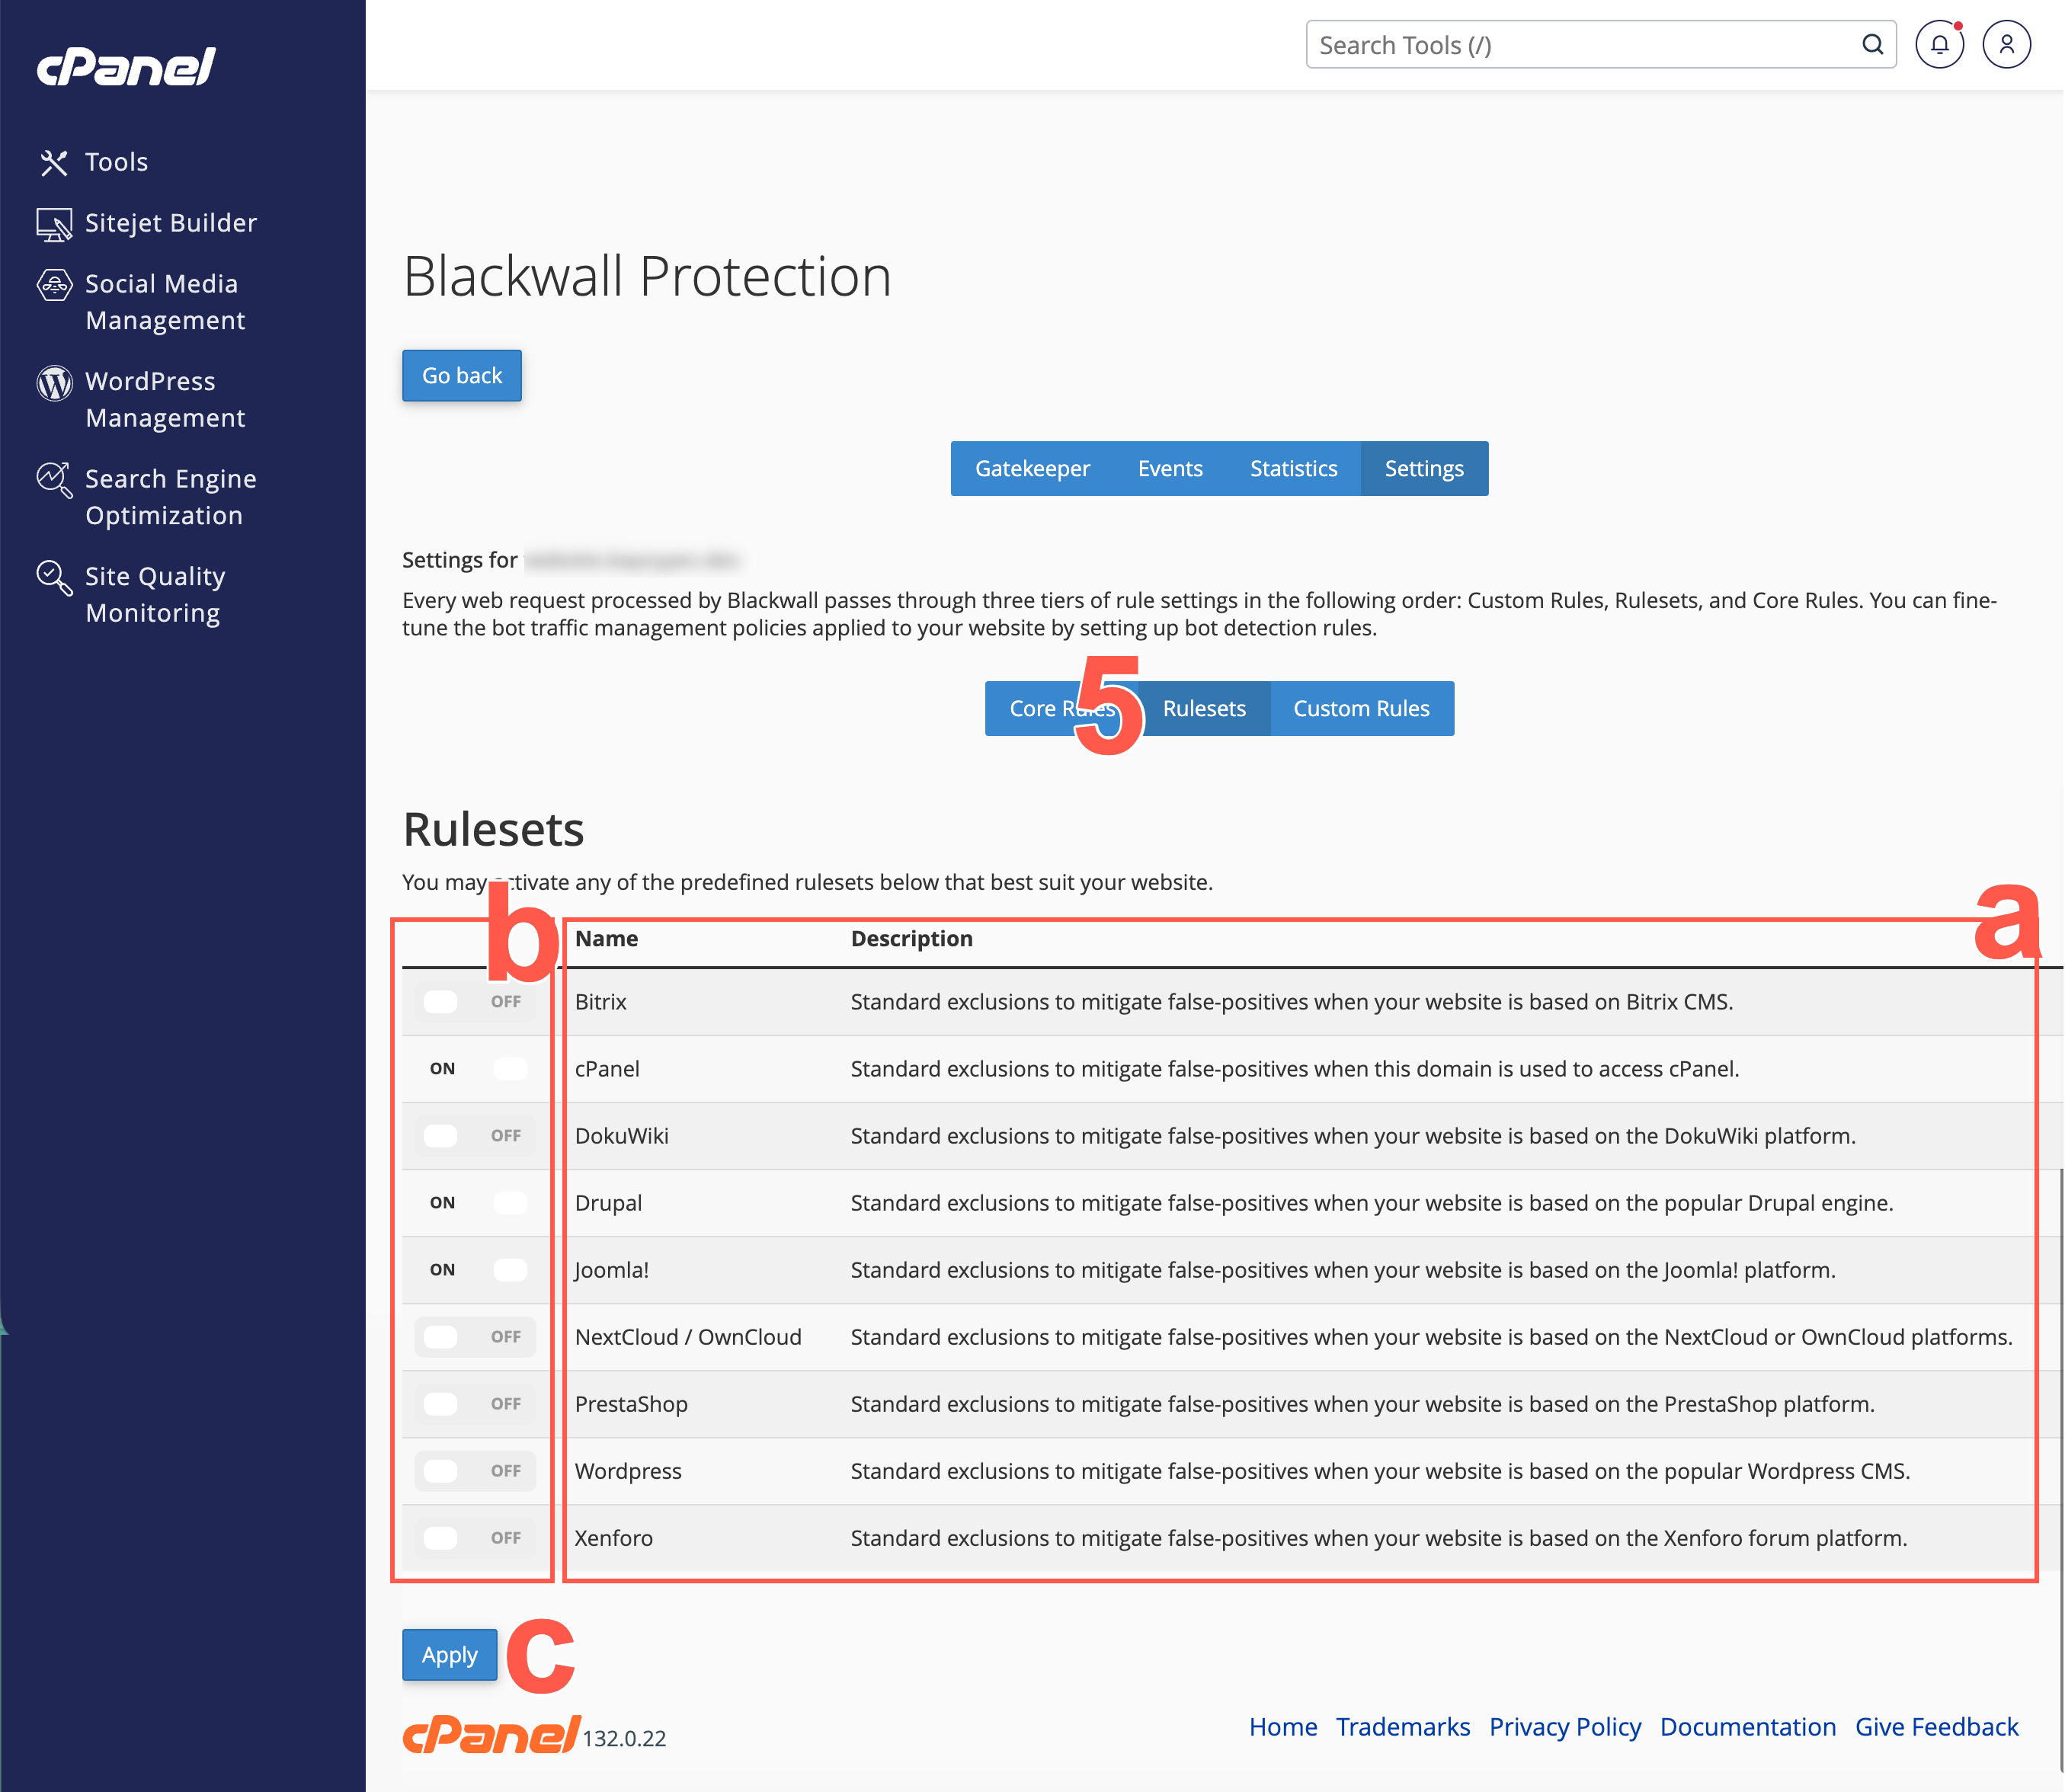Enable the Xenforo ruleset toggle

coord(475,1538)
